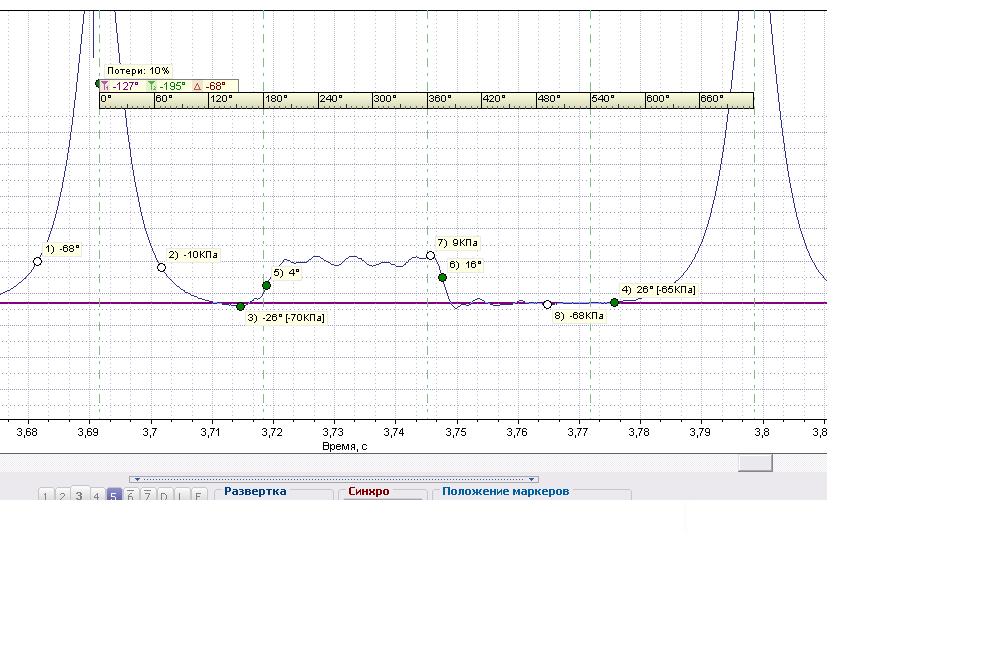The image size is (987, 668).
Task: Toggle the D channel button
Action: 164,495
